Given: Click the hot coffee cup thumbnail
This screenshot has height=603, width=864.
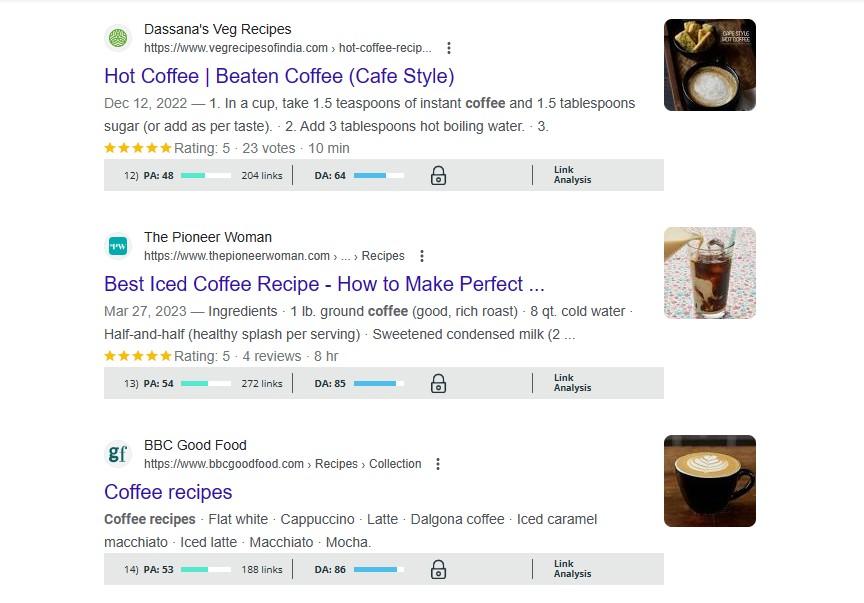Looking at the screenshot, I should click(x=710, y=65).
